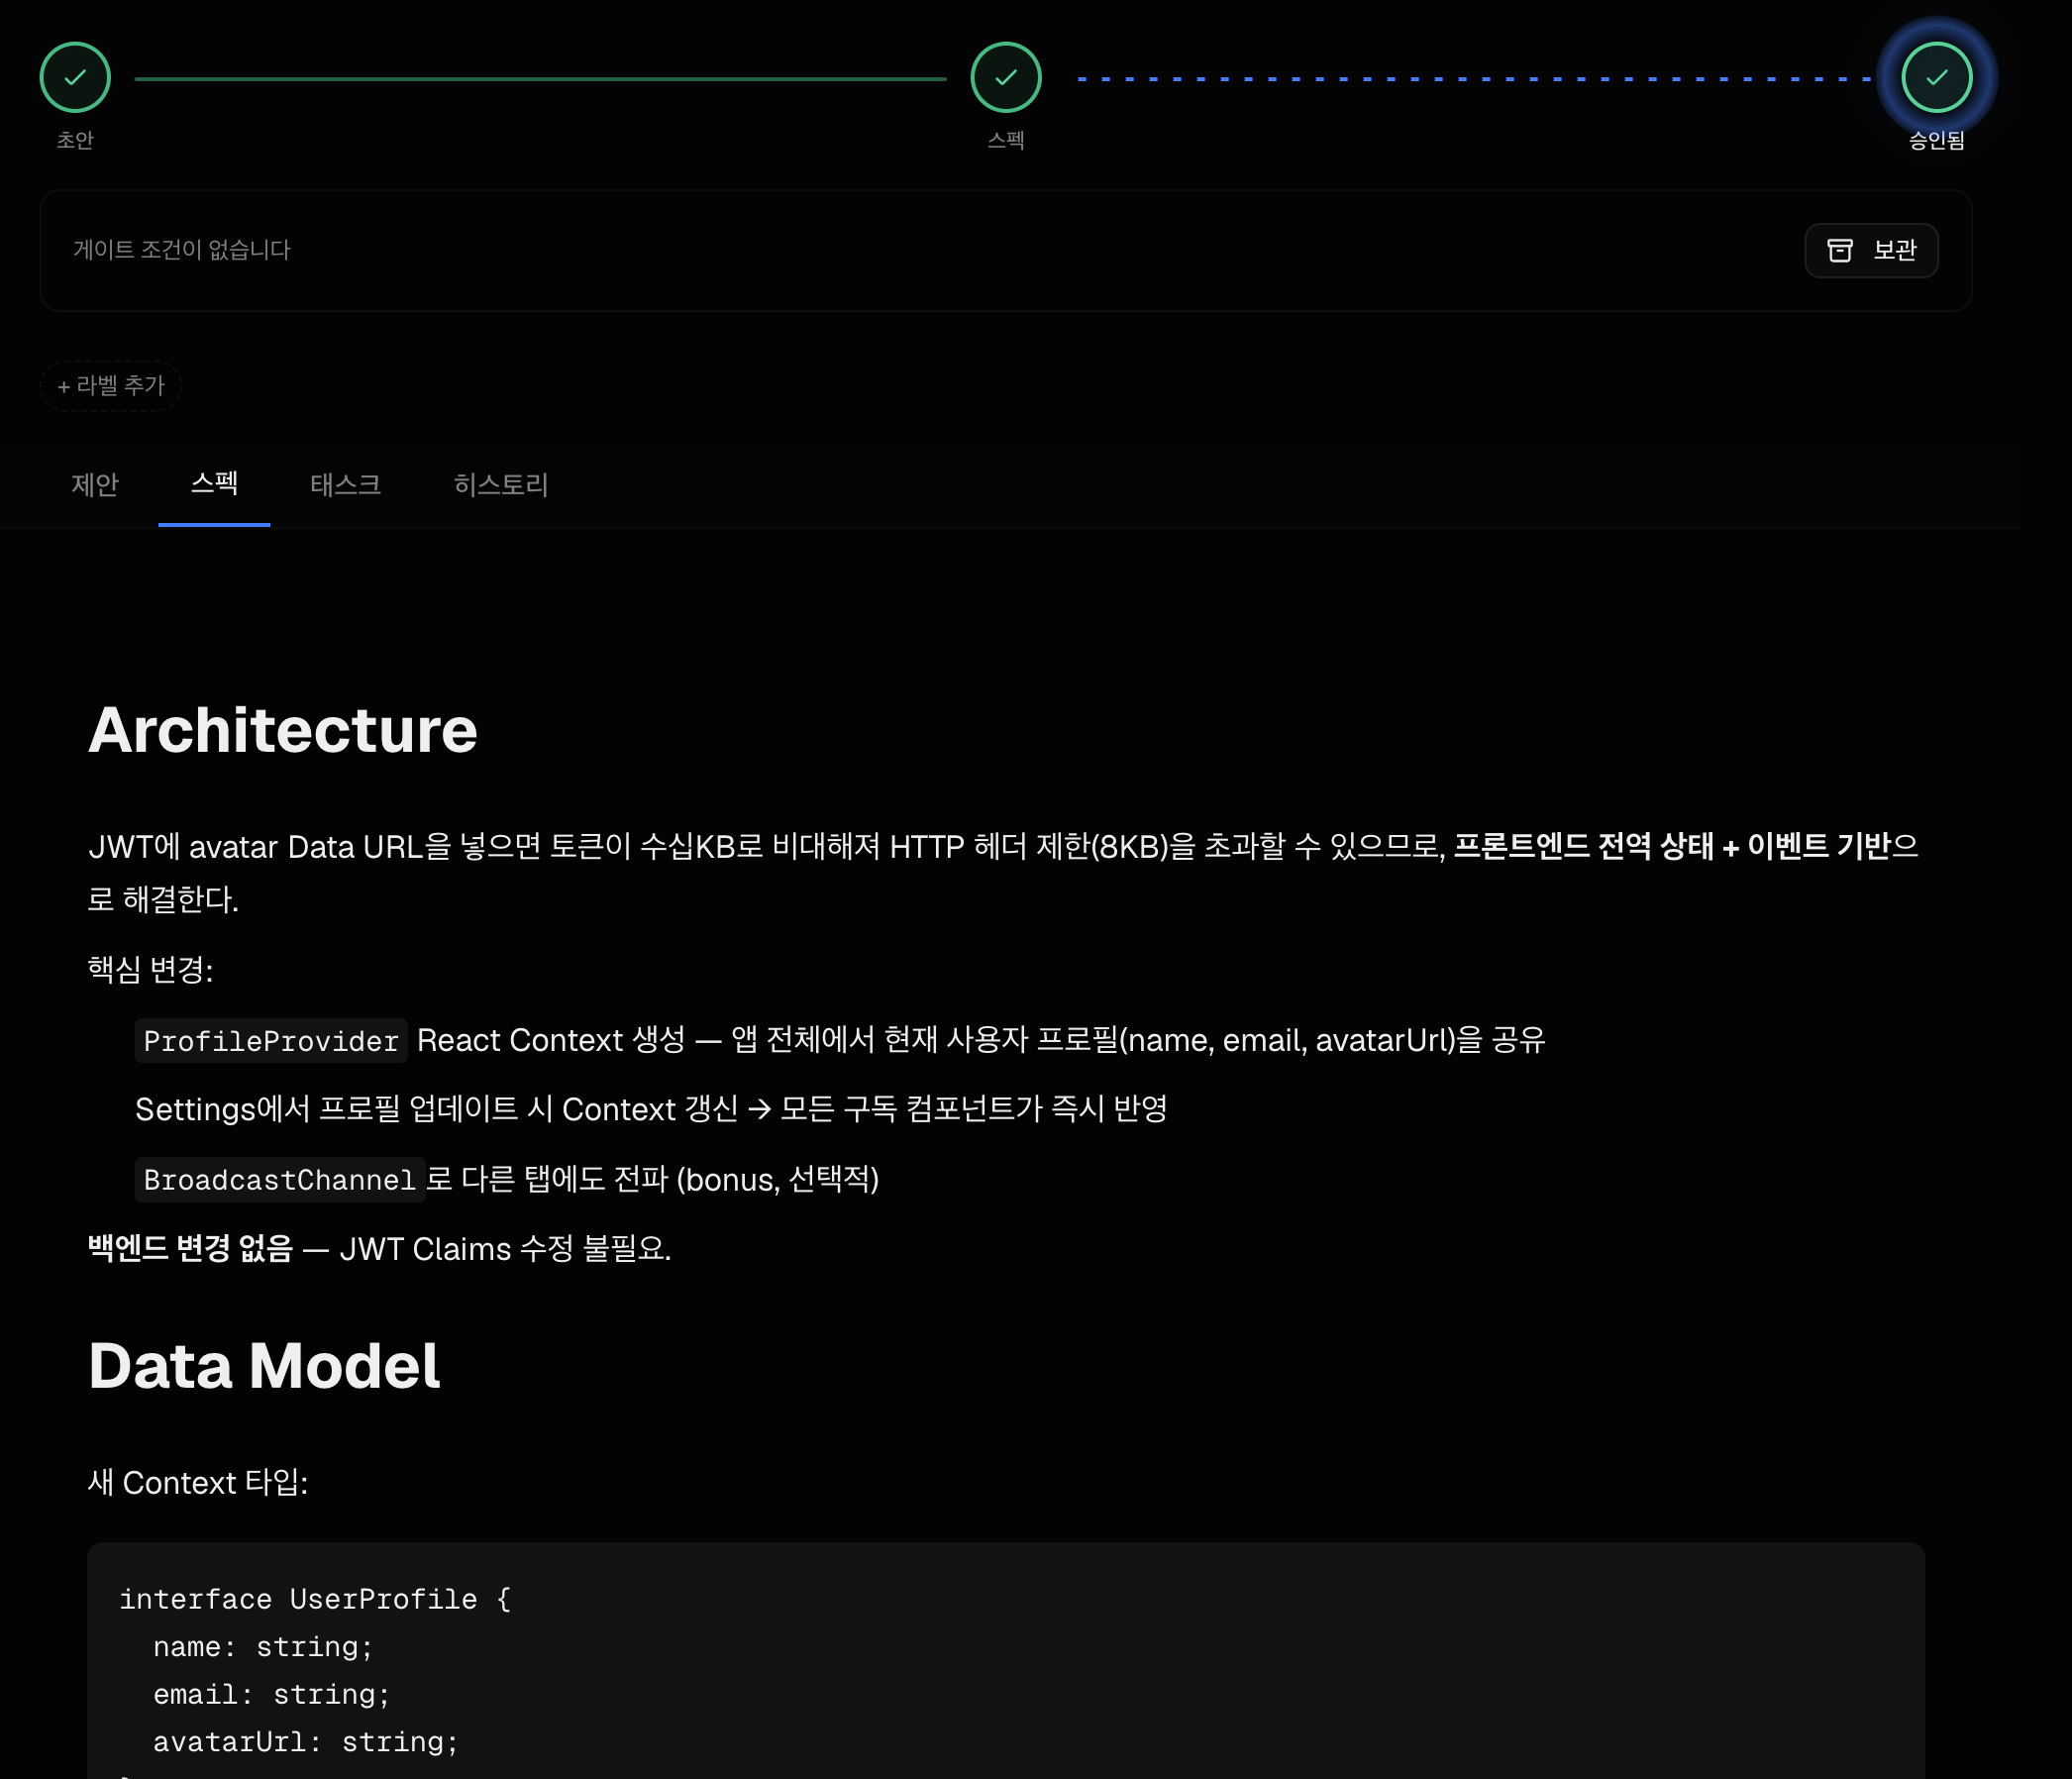
Task: Click the 스펙 stage checkmark icon
Action: [x=1006, y=76]
